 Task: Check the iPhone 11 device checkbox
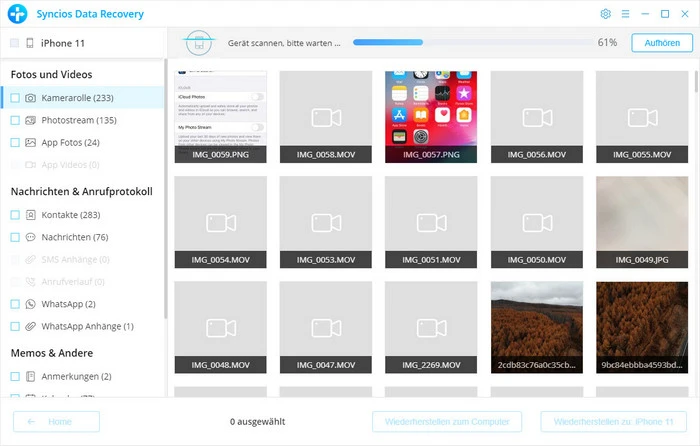[x=14, y=43]
